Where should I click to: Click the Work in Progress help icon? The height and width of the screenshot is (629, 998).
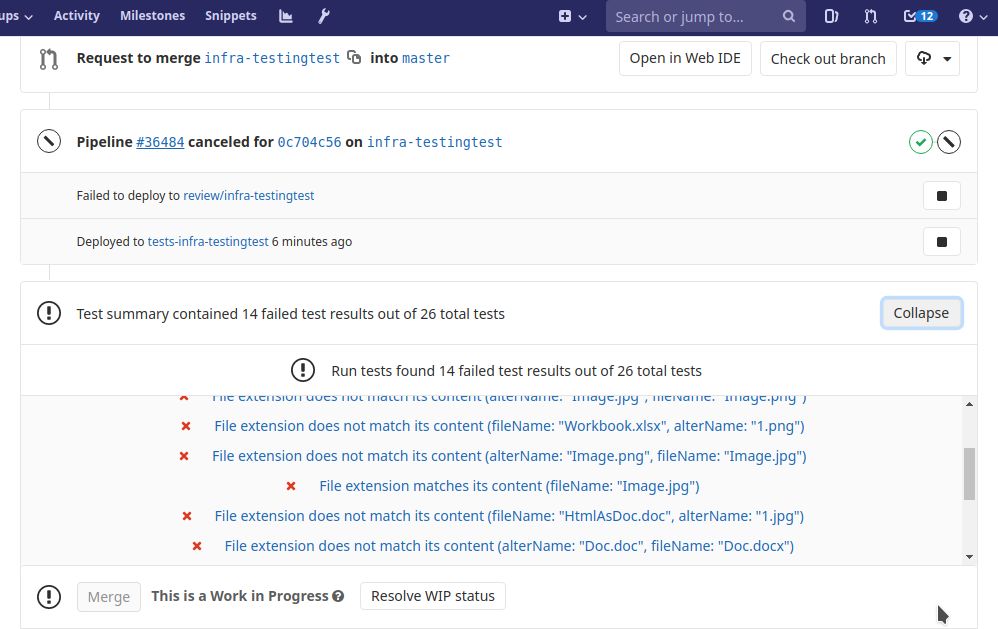[338, 596]
